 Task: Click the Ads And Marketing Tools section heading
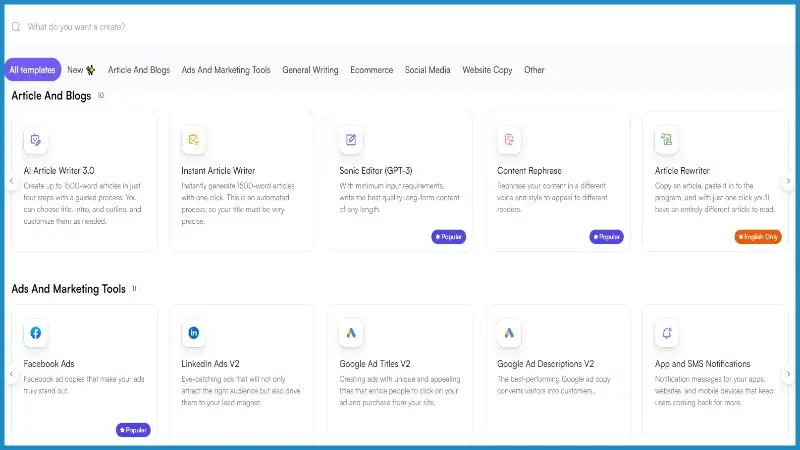(68, 289)
